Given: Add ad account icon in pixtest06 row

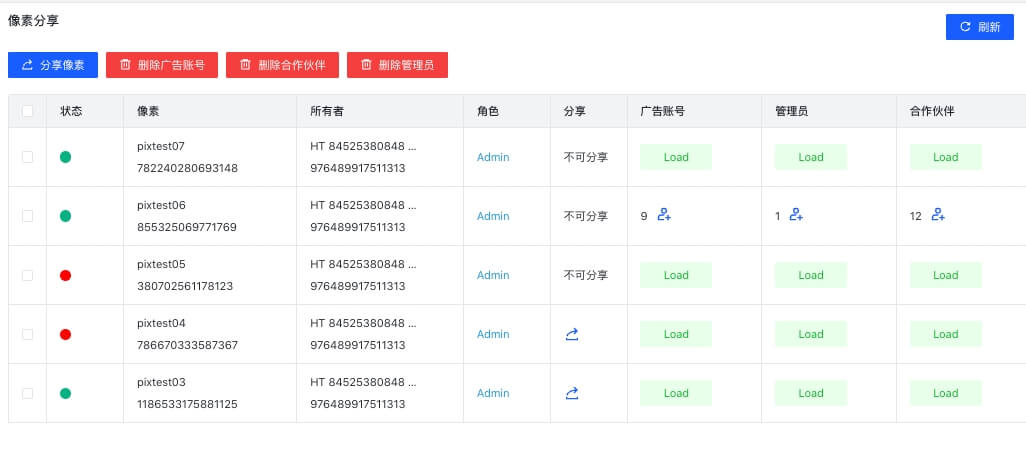Looking at the screenshot, I should point(664,215).
